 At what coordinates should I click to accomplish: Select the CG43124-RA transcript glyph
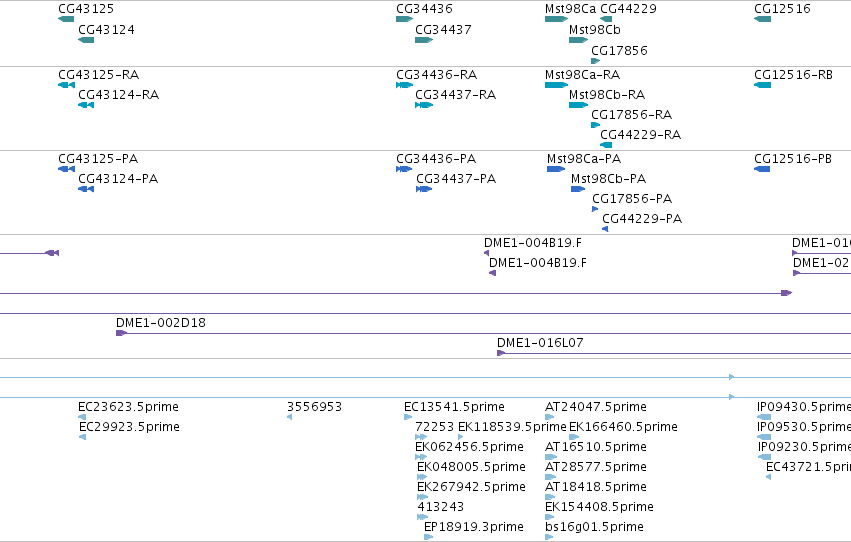click(x=86, y=105)
